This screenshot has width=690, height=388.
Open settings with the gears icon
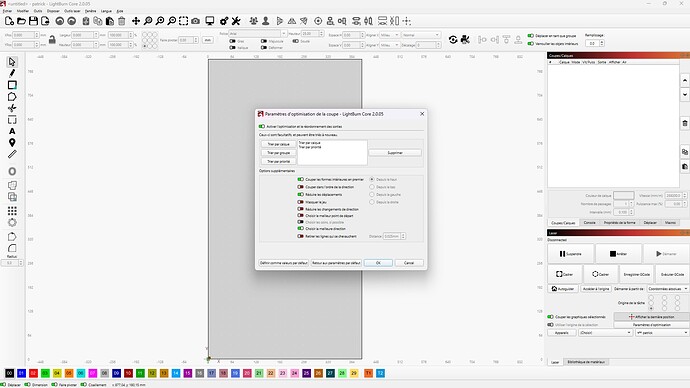224,21
